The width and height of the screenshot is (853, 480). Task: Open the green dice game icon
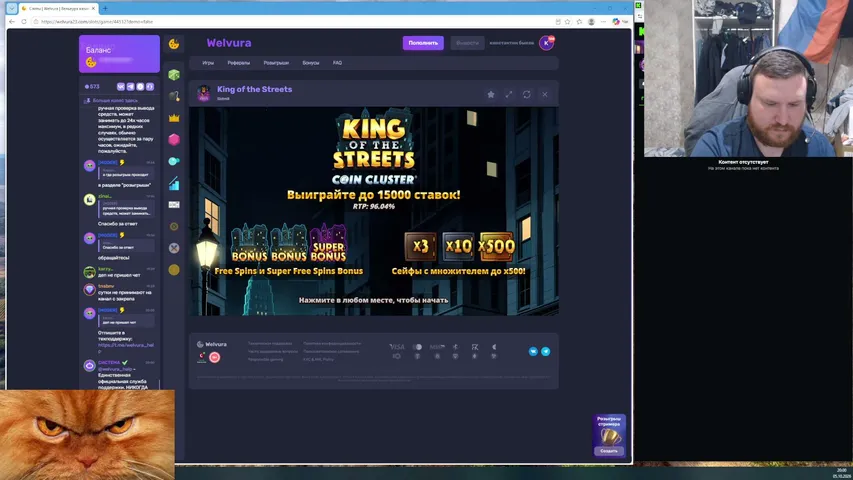(x=174, y=75)
